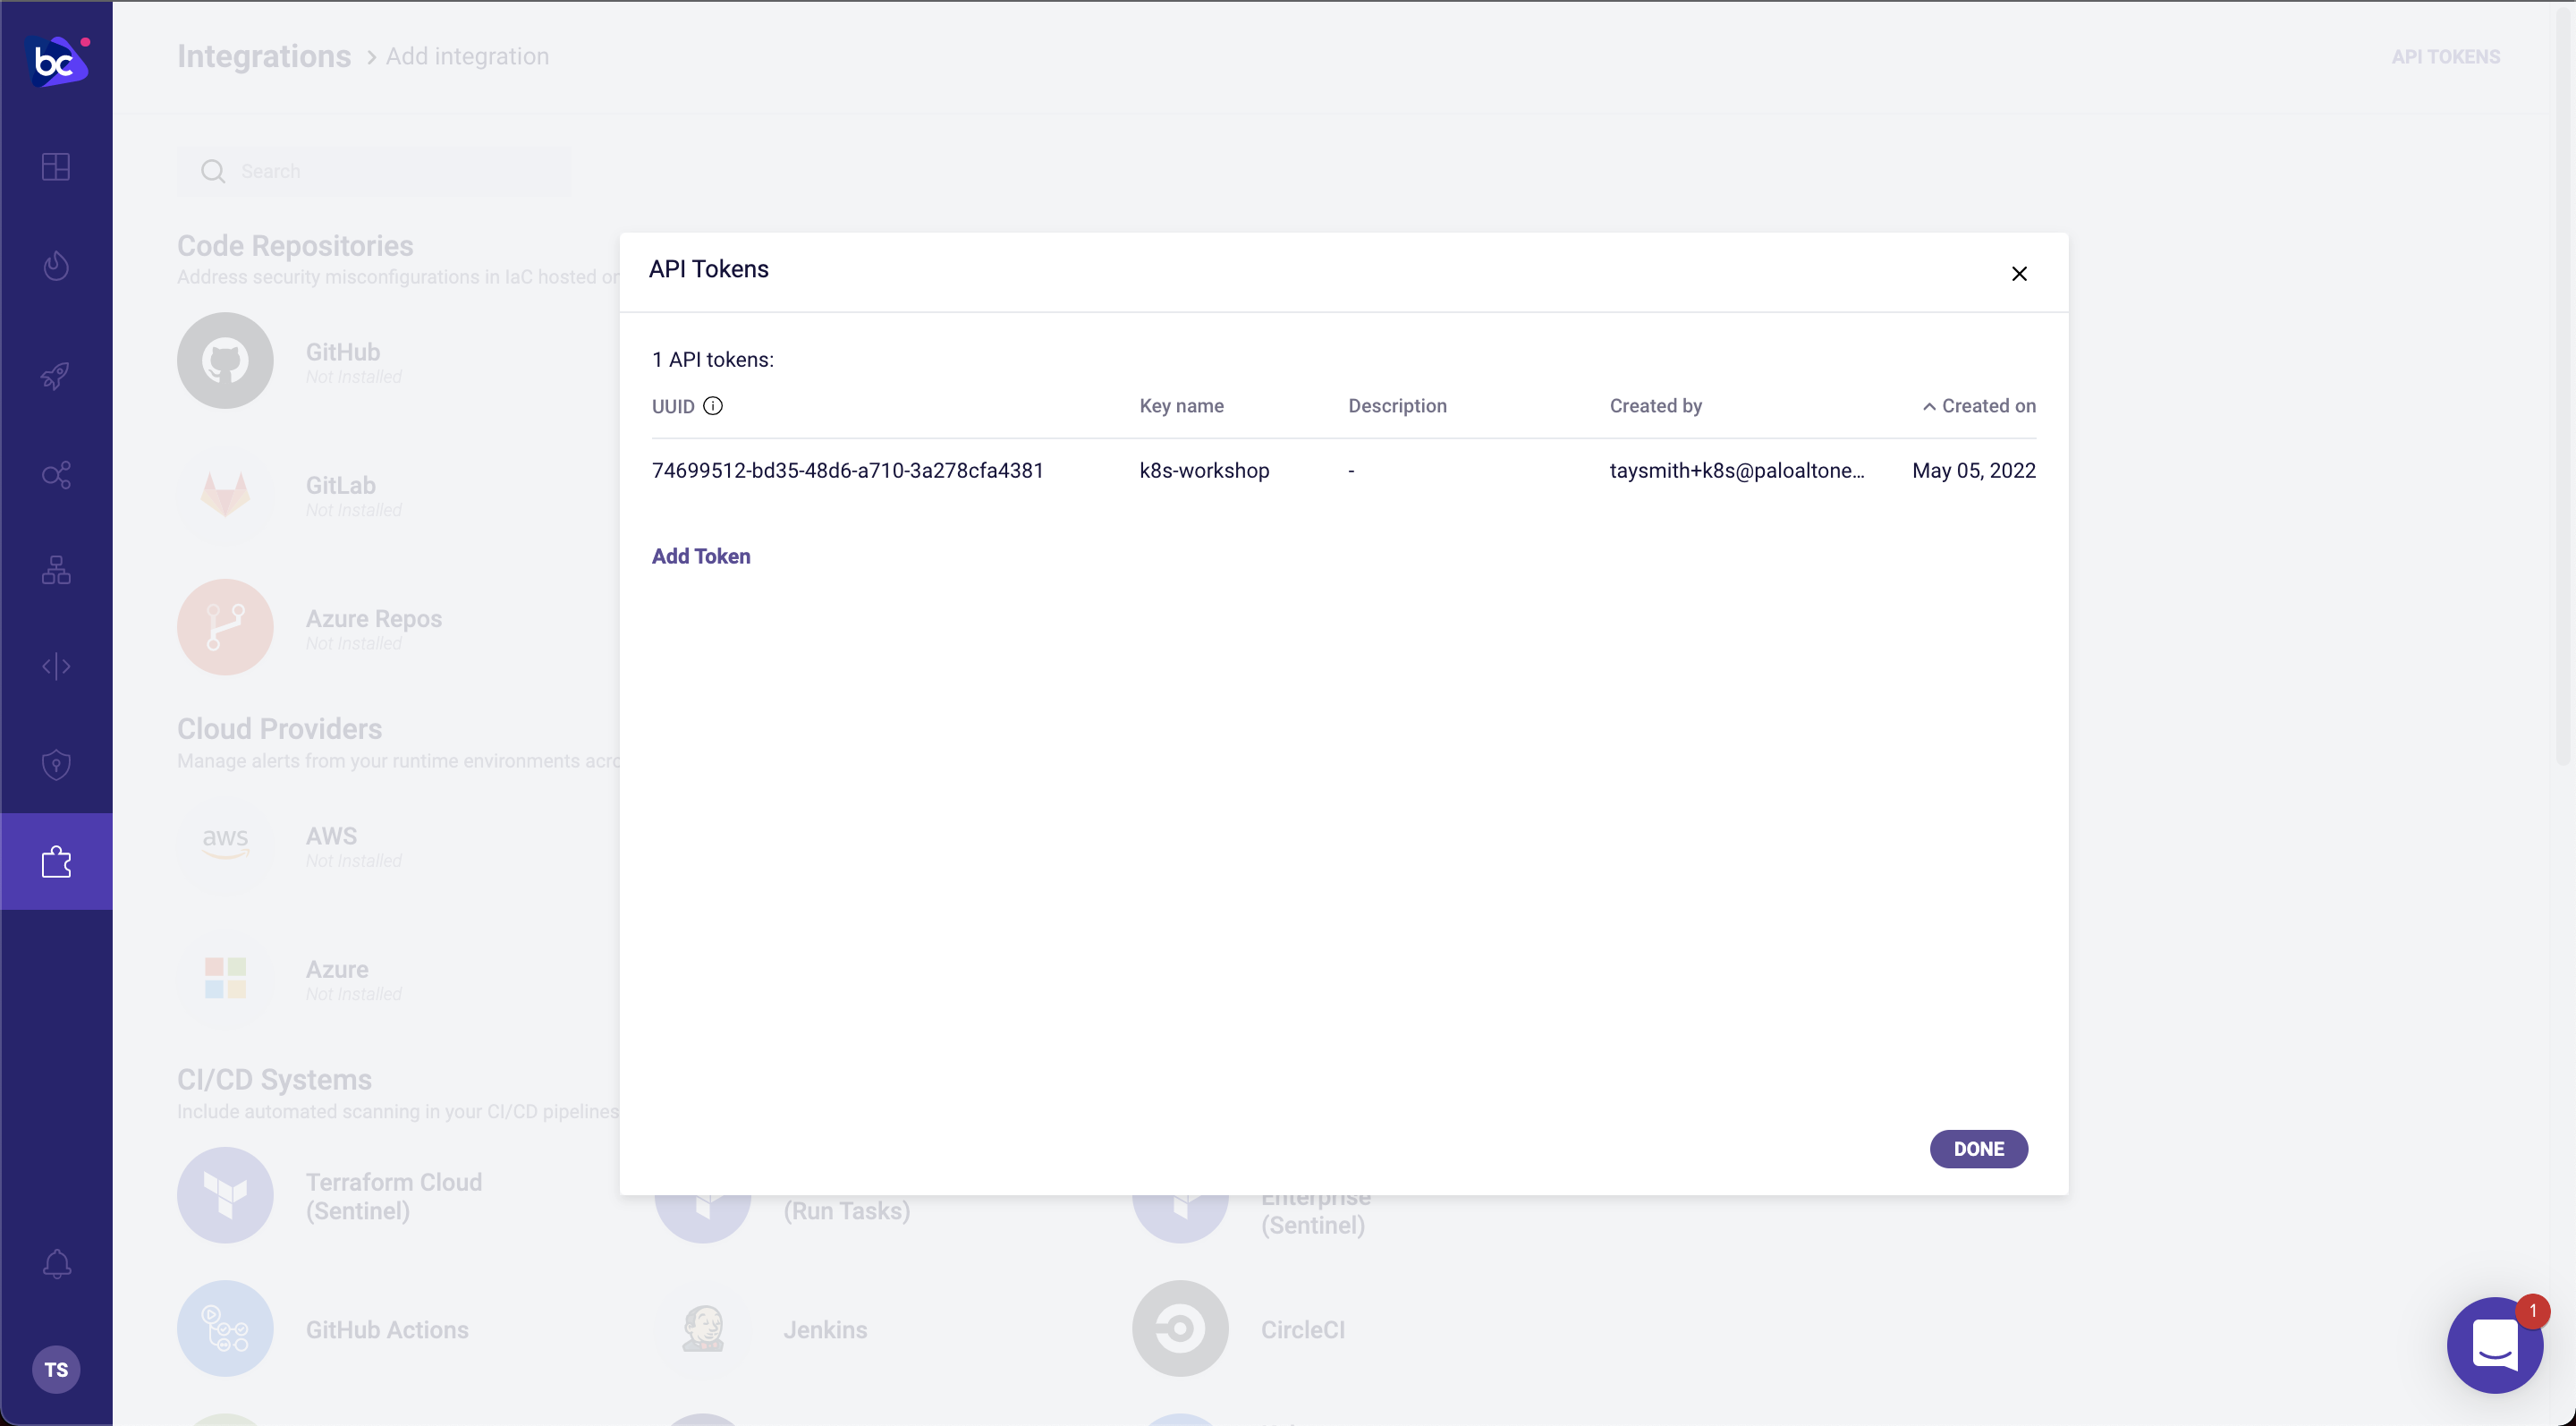Open the resource hierarchy icon in sidebar
The height and width of the screenshot is (1426, 2576).
tap(56, 570)
